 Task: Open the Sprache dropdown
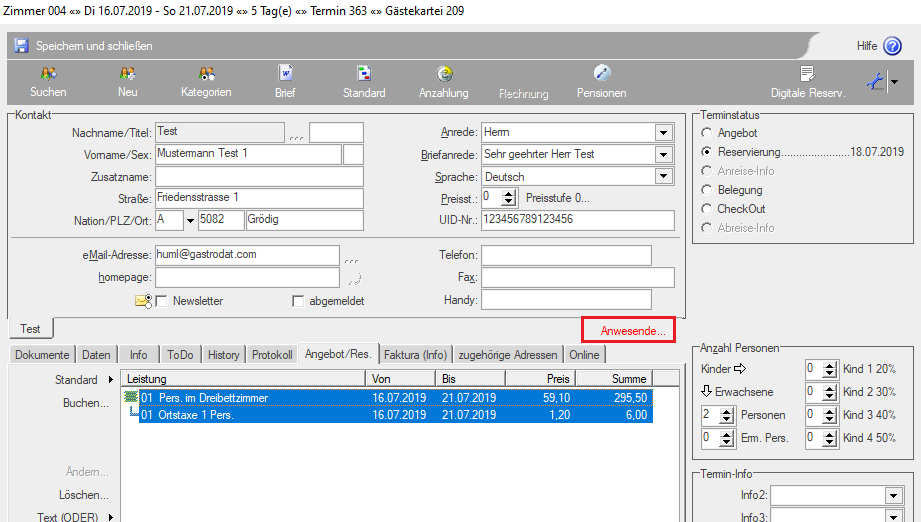click(664, 176)
